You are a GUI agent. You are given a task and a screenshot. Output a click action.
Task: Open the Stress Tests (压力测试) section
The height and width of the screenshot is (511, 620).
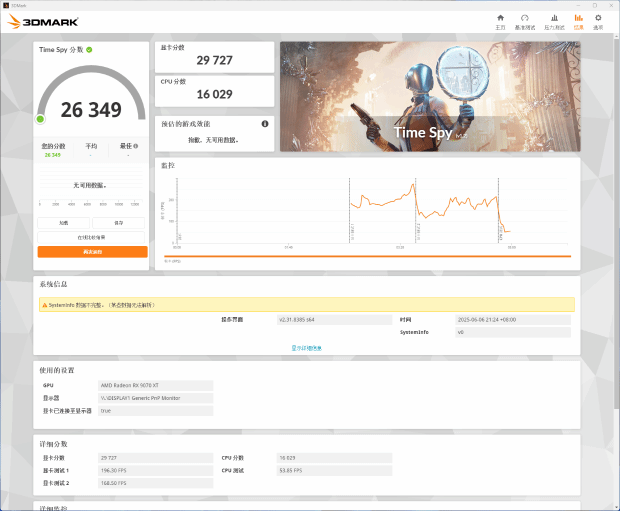554,22
